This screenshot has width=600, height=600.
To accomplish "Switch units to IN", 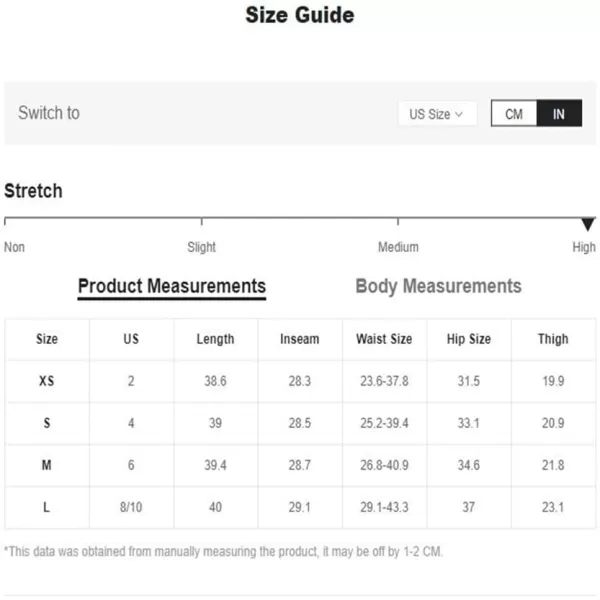I will click(x=559, y=114).
